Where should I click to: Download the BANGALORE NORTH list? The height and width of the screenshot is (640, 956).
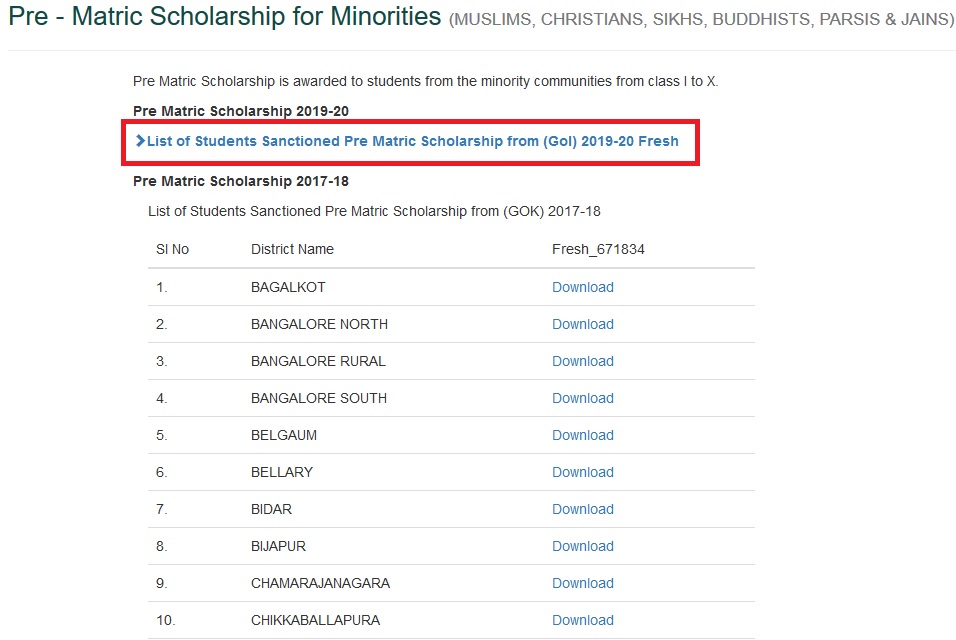pos(583,324)
